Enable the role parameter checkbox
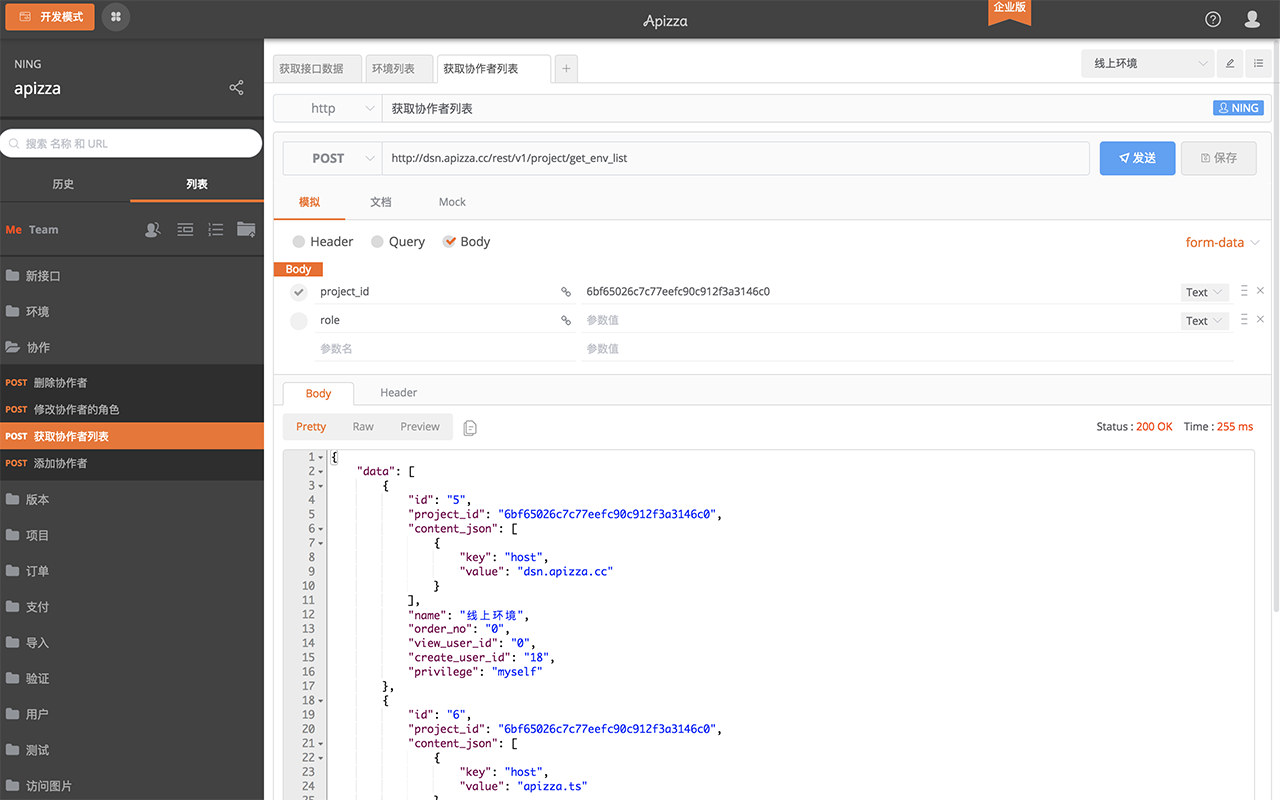1280x800 pixels. pos(297,320)
